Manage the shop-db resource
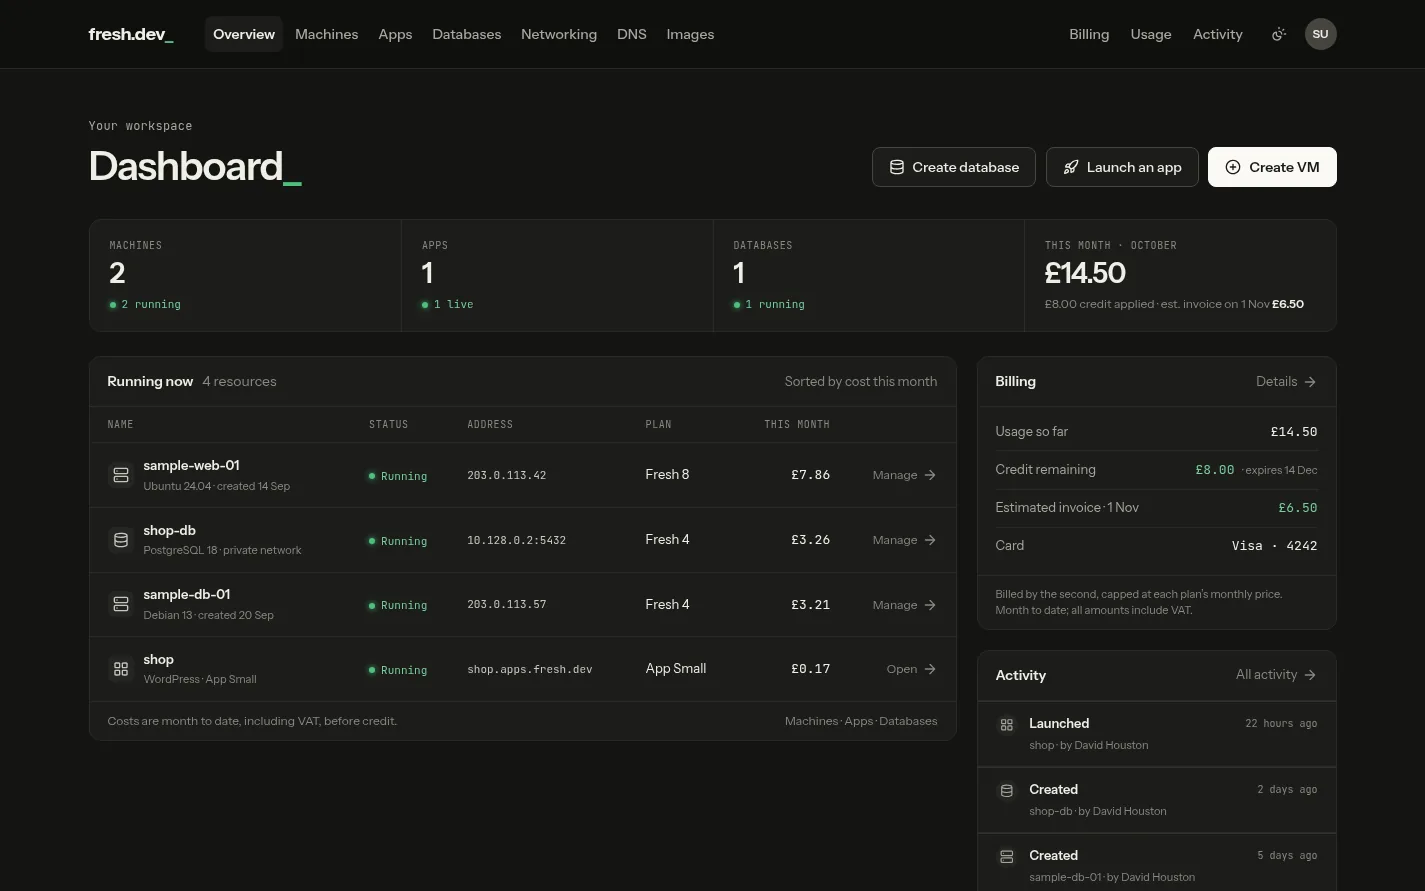This screenshot has height=891, width=1425. tap(904, 540)
